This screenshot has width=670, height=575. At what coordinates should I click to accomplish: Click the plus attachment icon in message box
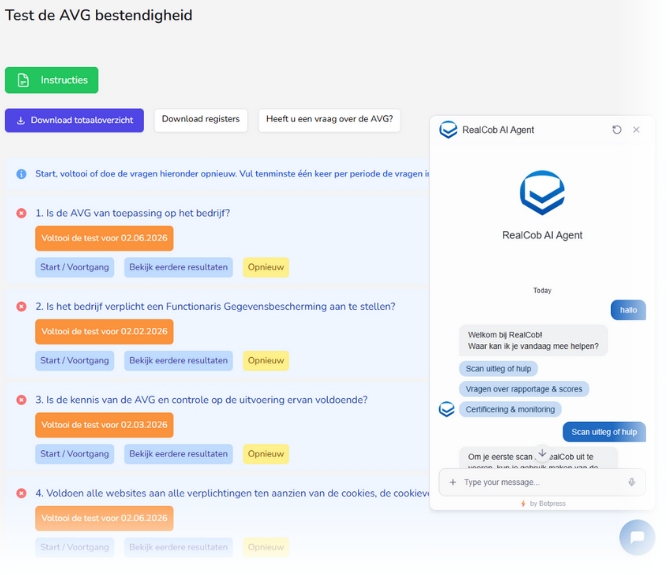(x=452, y=482)
